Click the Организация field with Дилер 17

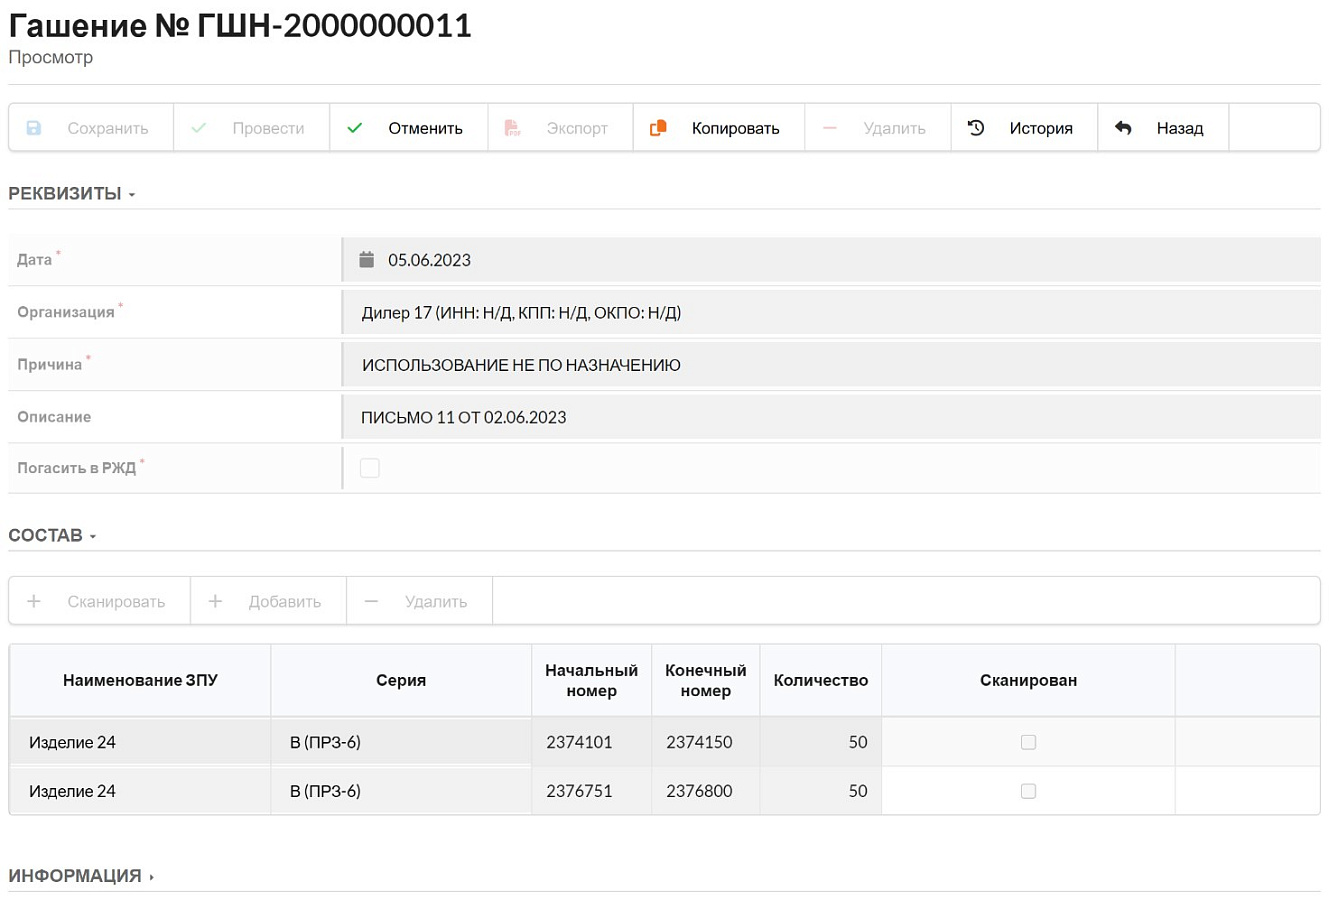tap(832, 312)
